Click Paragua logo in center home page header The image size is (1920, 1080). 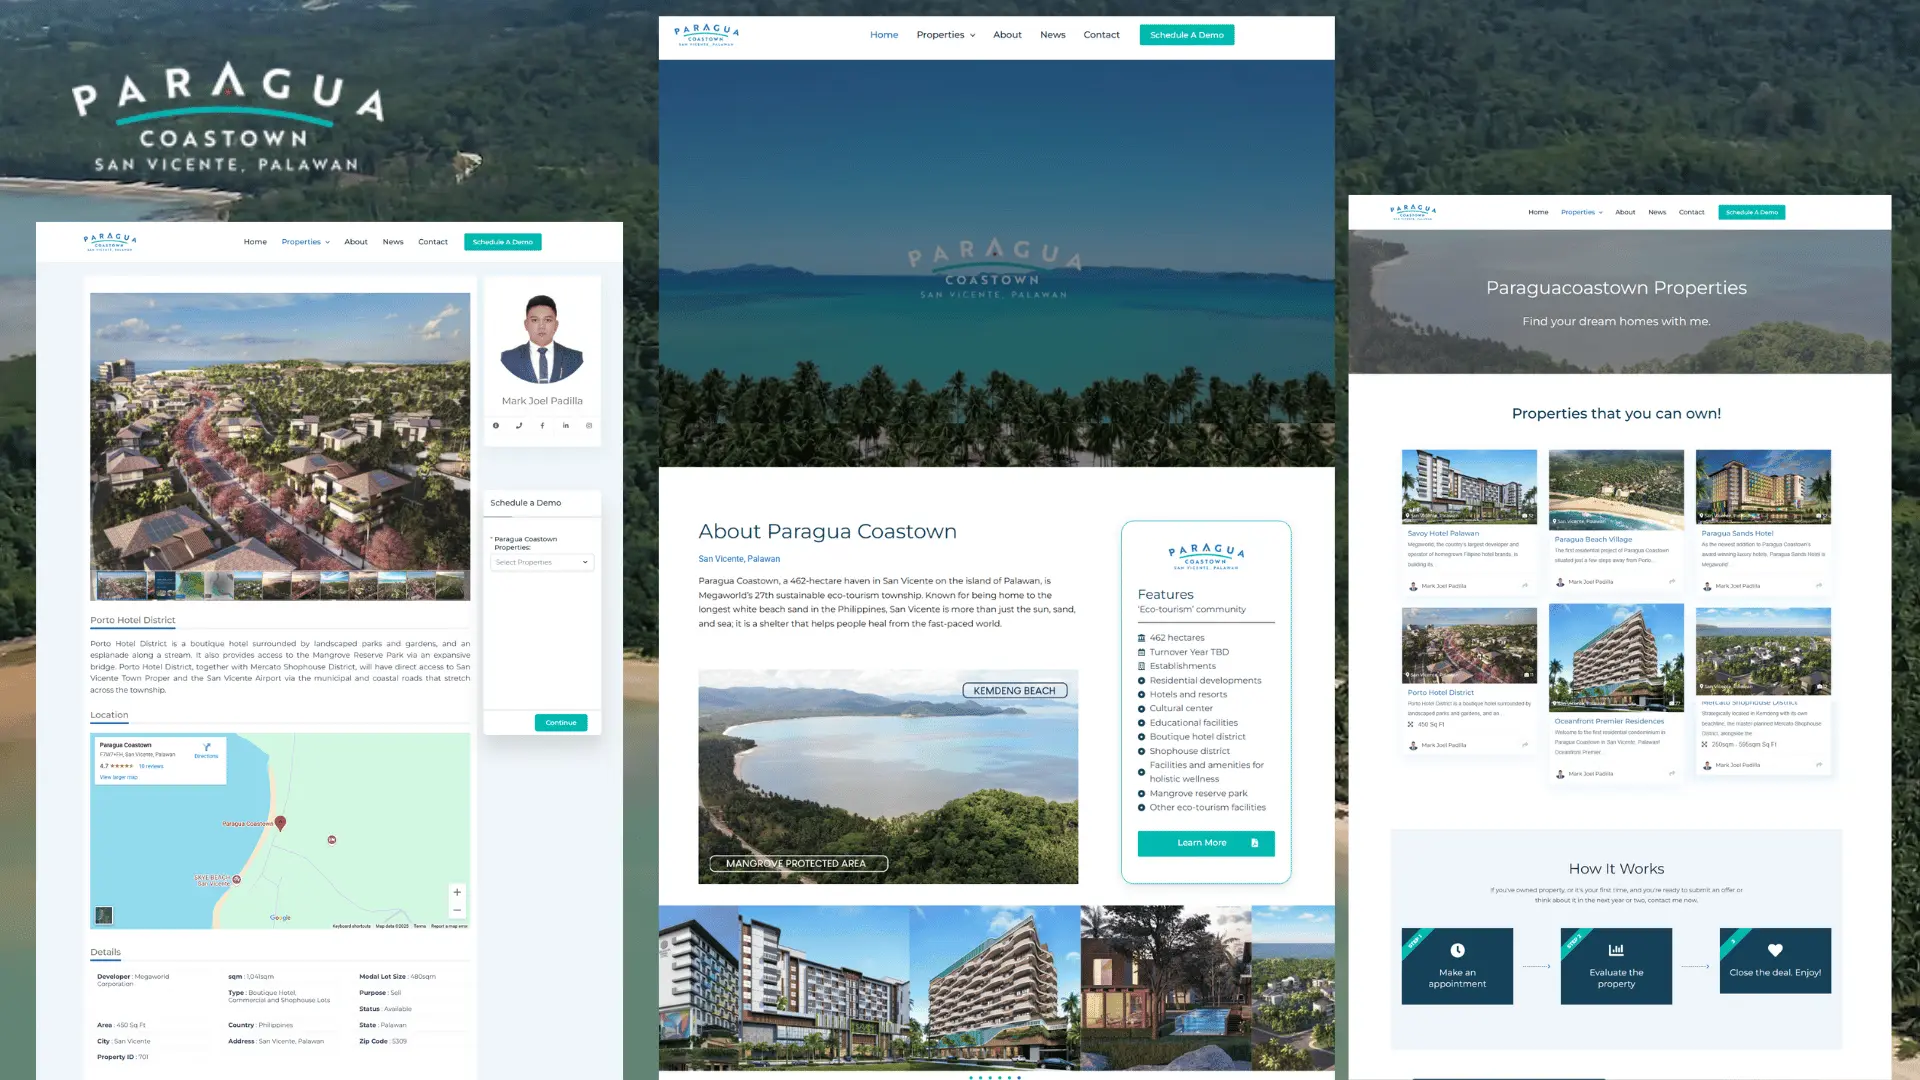pyautogui.click(x=707, y=35)
